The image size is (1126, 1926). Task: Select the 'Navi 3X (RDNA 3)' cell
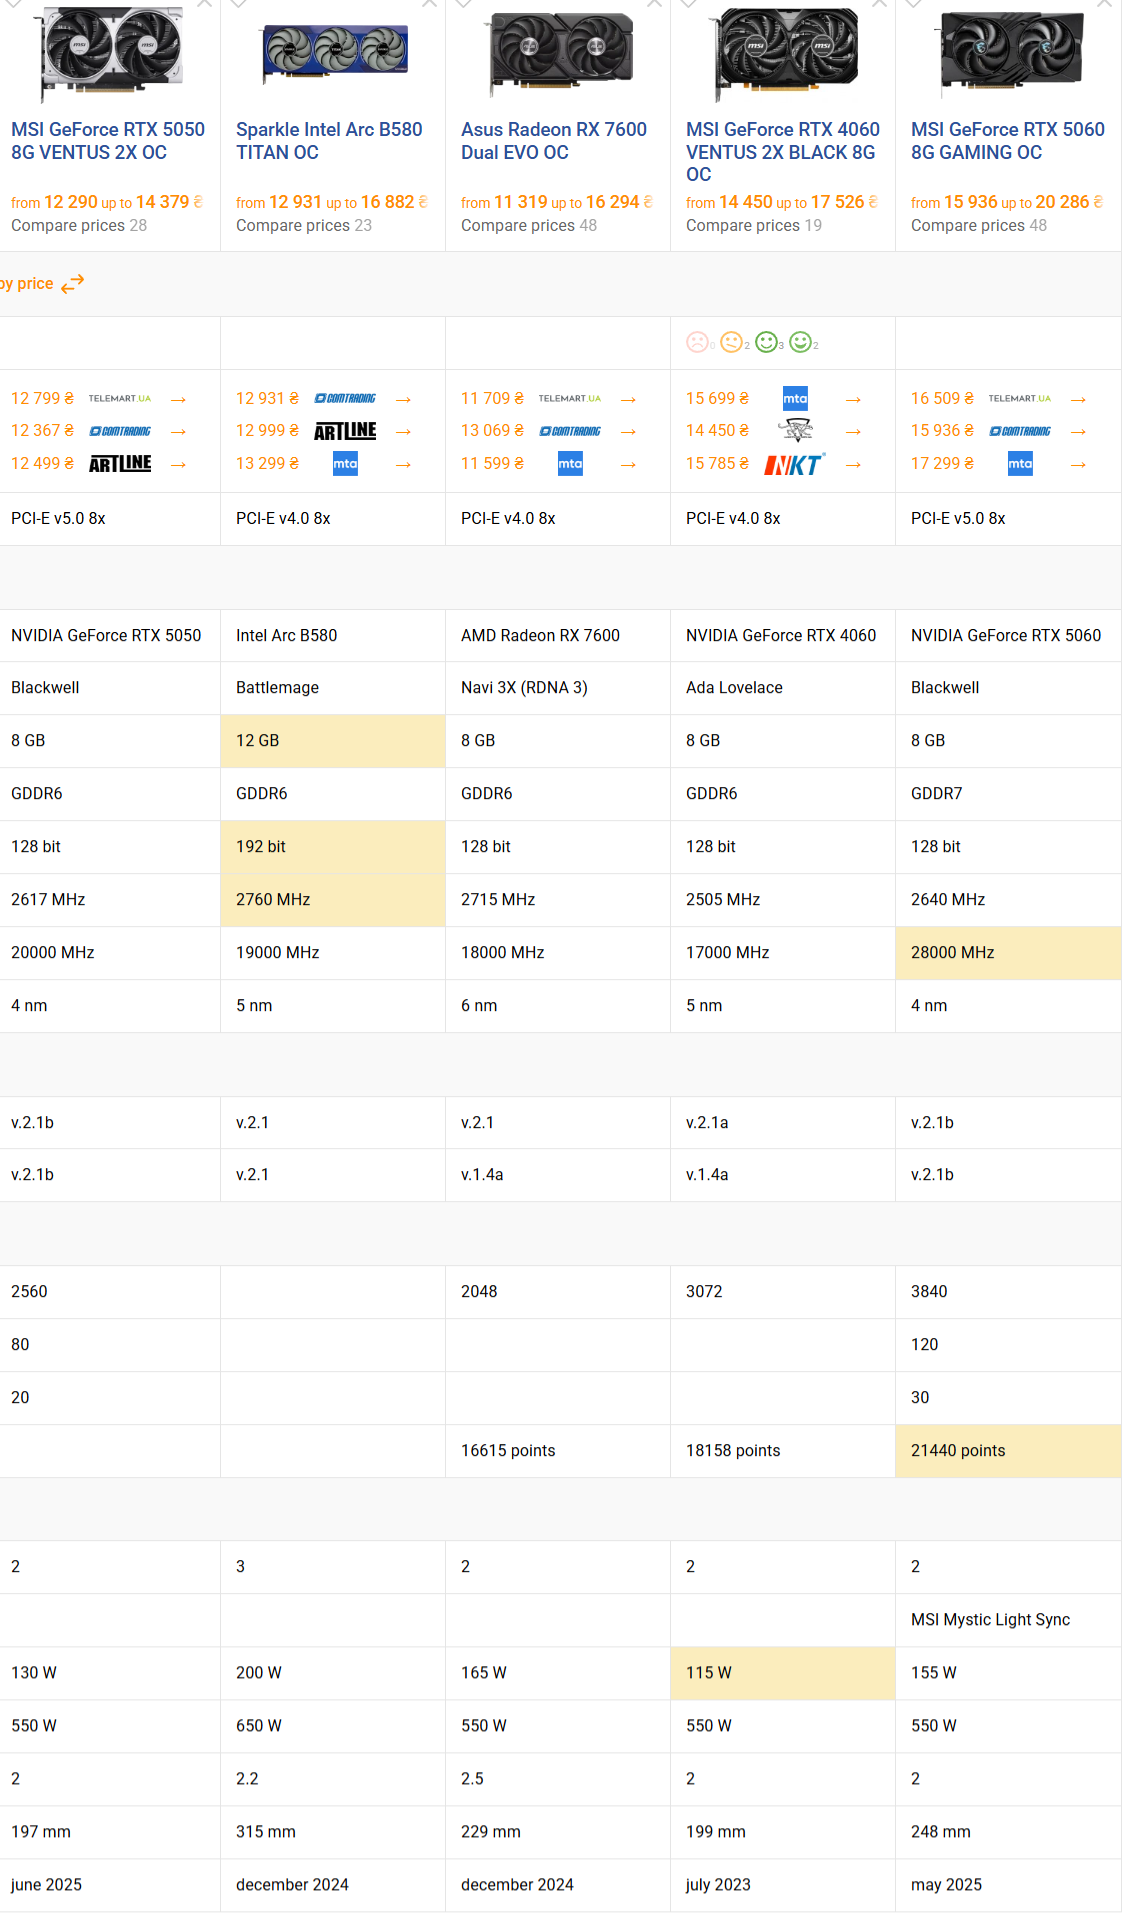coord(558,688)
